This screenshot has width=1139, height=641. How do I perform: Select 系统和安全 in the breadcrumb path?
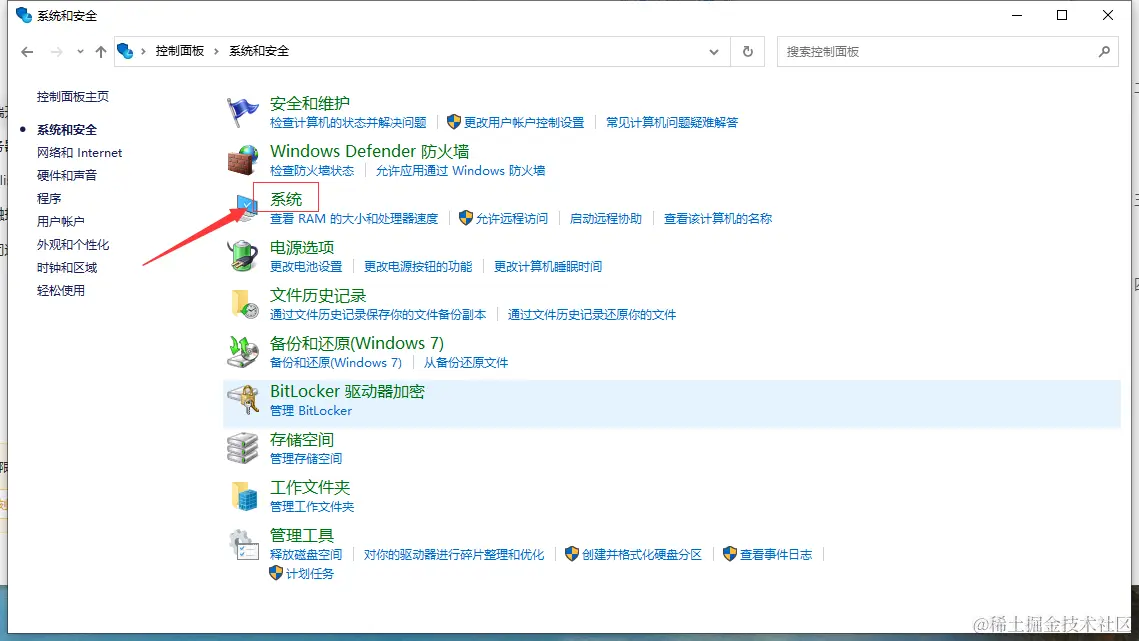click(259, 51)
